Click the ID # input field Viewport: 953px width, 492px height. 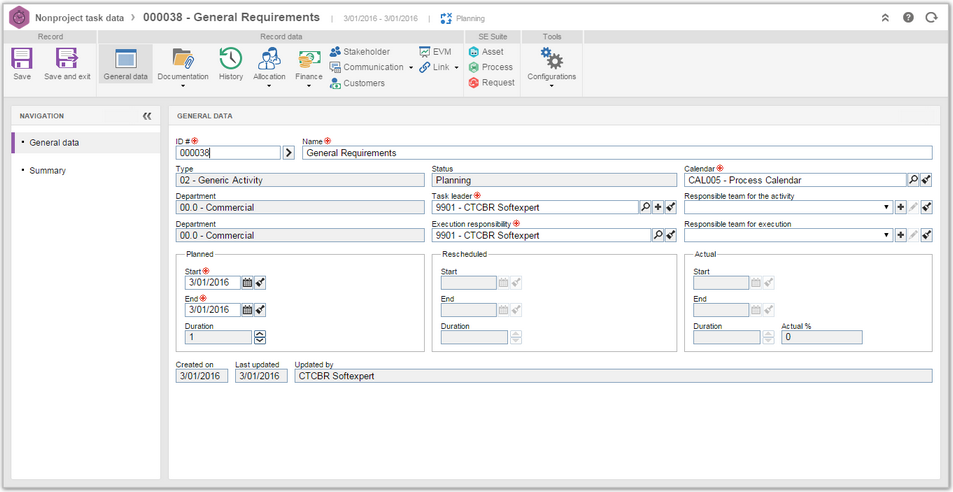[x=228, y=152]
